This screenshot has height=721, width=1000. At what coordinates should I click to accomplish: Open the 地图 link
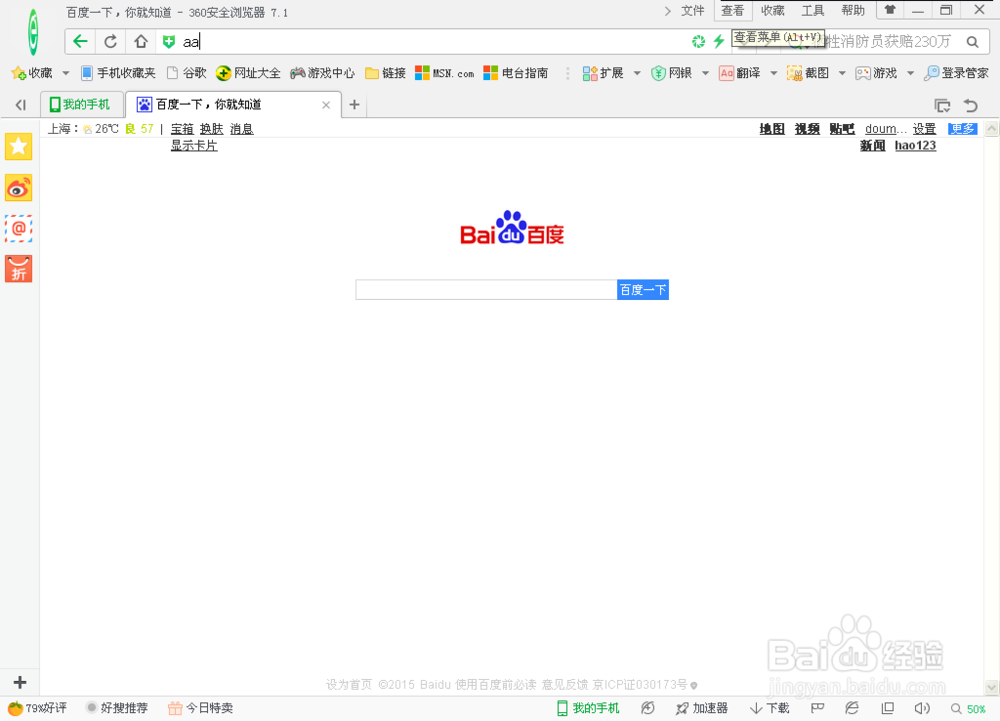[772, 129]
